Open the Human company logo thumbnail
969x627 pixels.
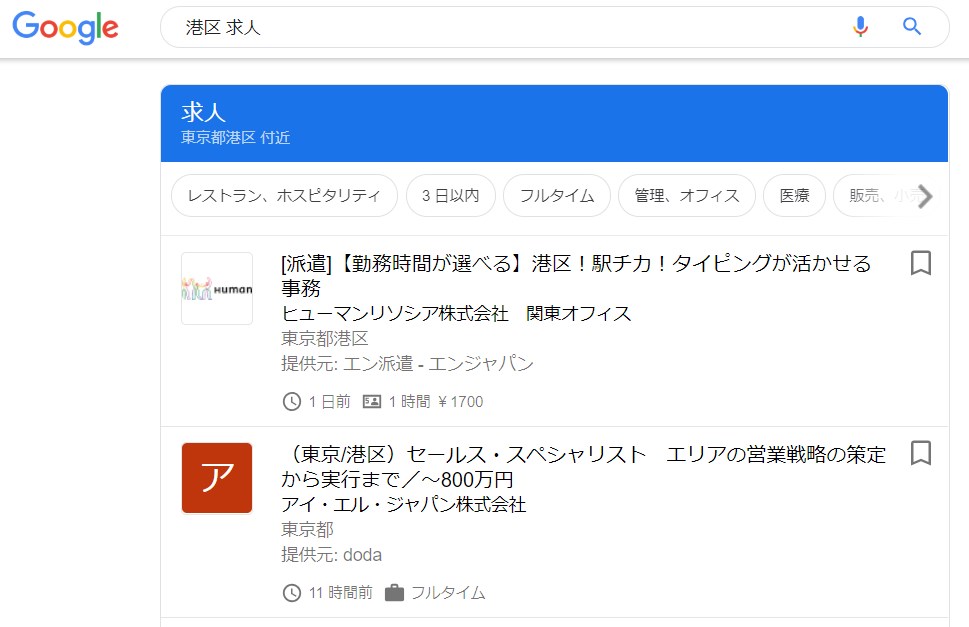coord(217,289)
